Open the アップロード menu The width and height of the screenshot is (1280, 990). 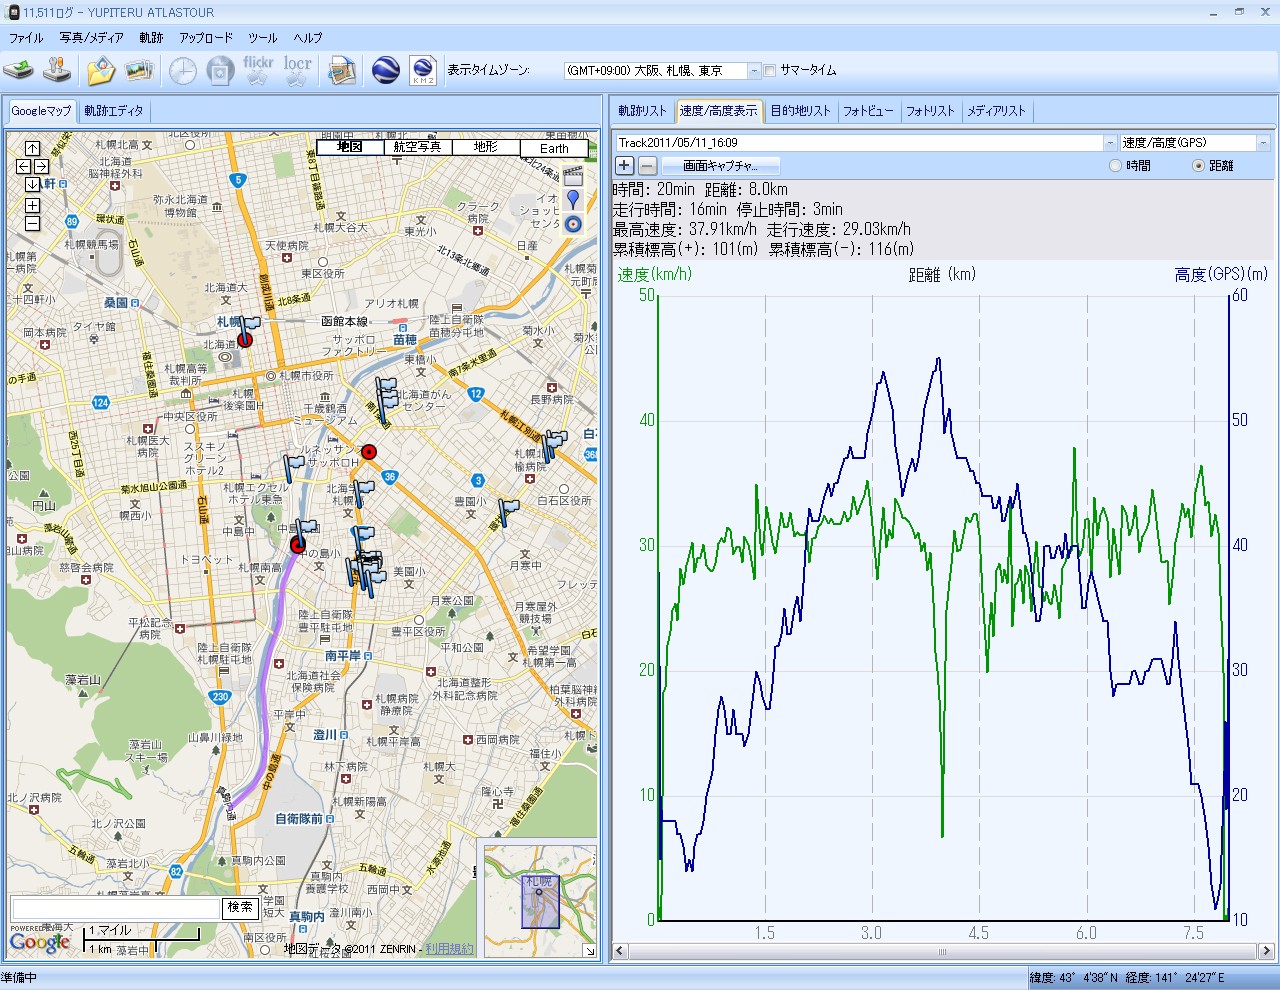[206, 38]
